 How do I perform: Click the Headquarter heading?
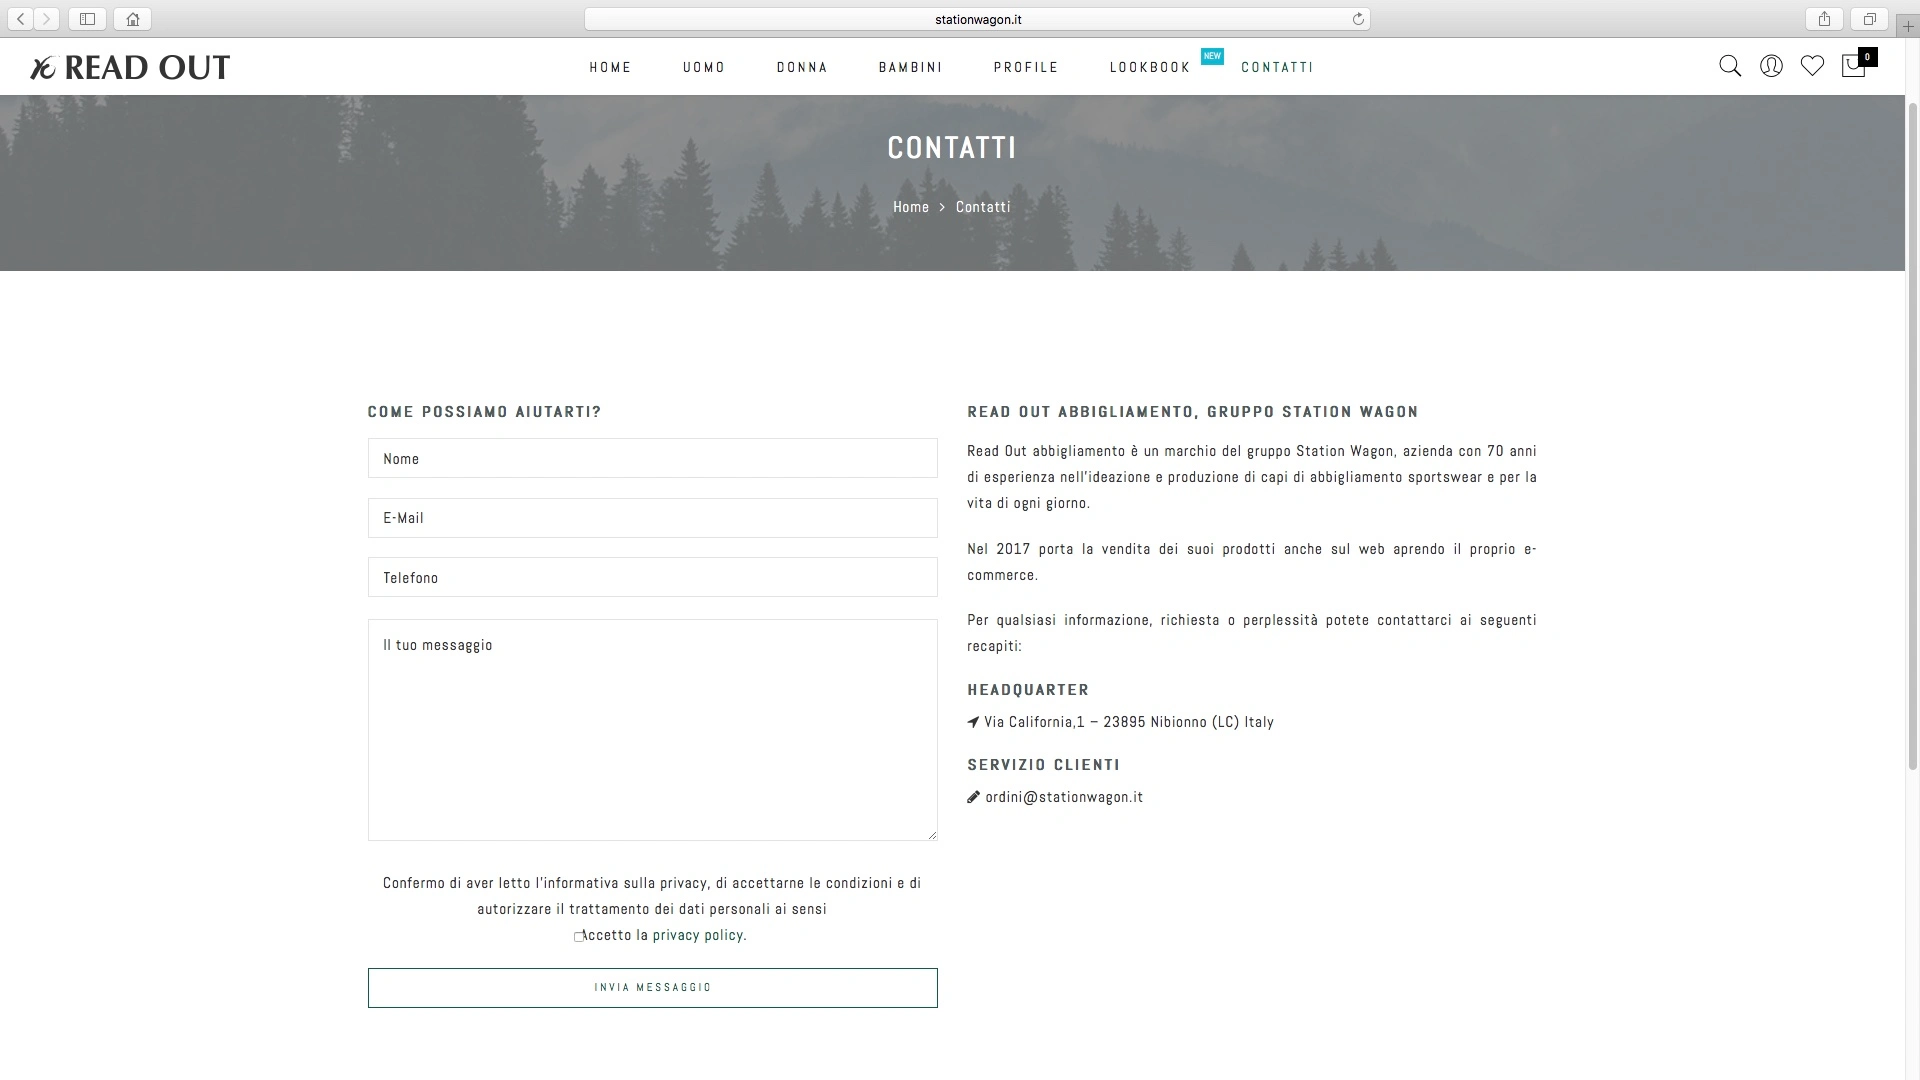(1028, 690)
